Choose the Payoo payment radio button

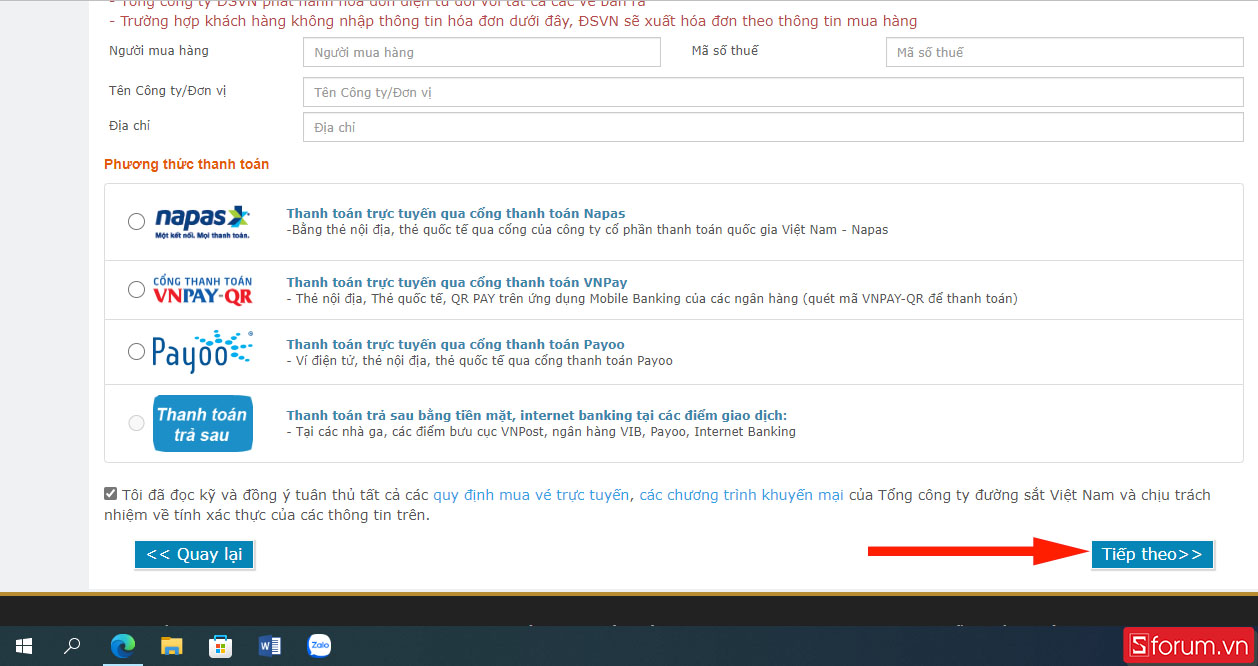coord(136,352)
